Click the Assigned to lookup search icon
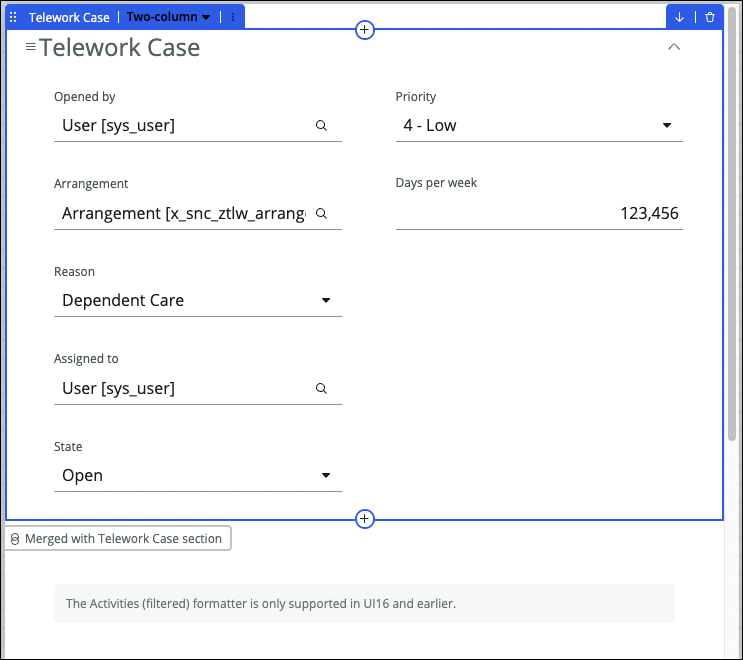Viewport: 743px width, 660px height. coord(321,388)
